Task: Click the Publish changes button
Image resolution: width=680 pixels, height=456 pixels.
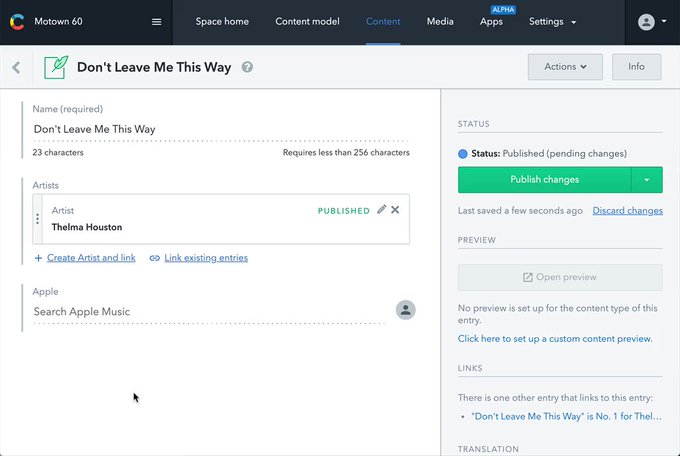Action: pyautogui.click(x=544, y=180)
